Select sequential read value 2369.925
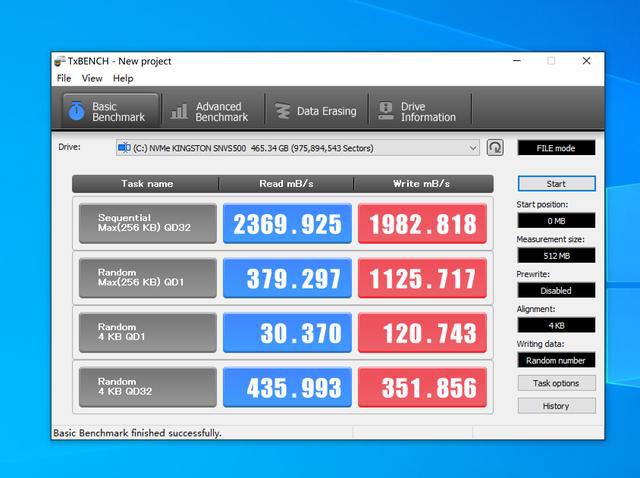 287,223
